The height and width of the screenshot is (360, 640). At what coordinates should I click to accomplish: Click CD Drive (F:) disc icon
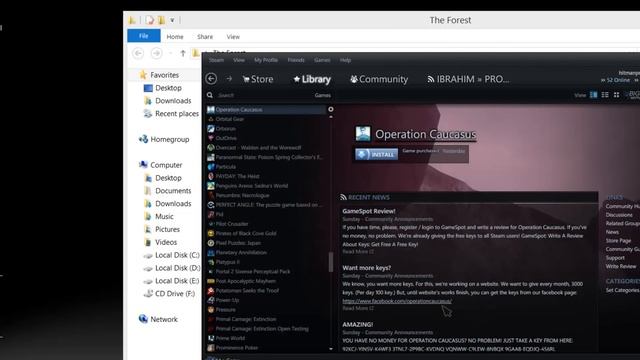148,293
